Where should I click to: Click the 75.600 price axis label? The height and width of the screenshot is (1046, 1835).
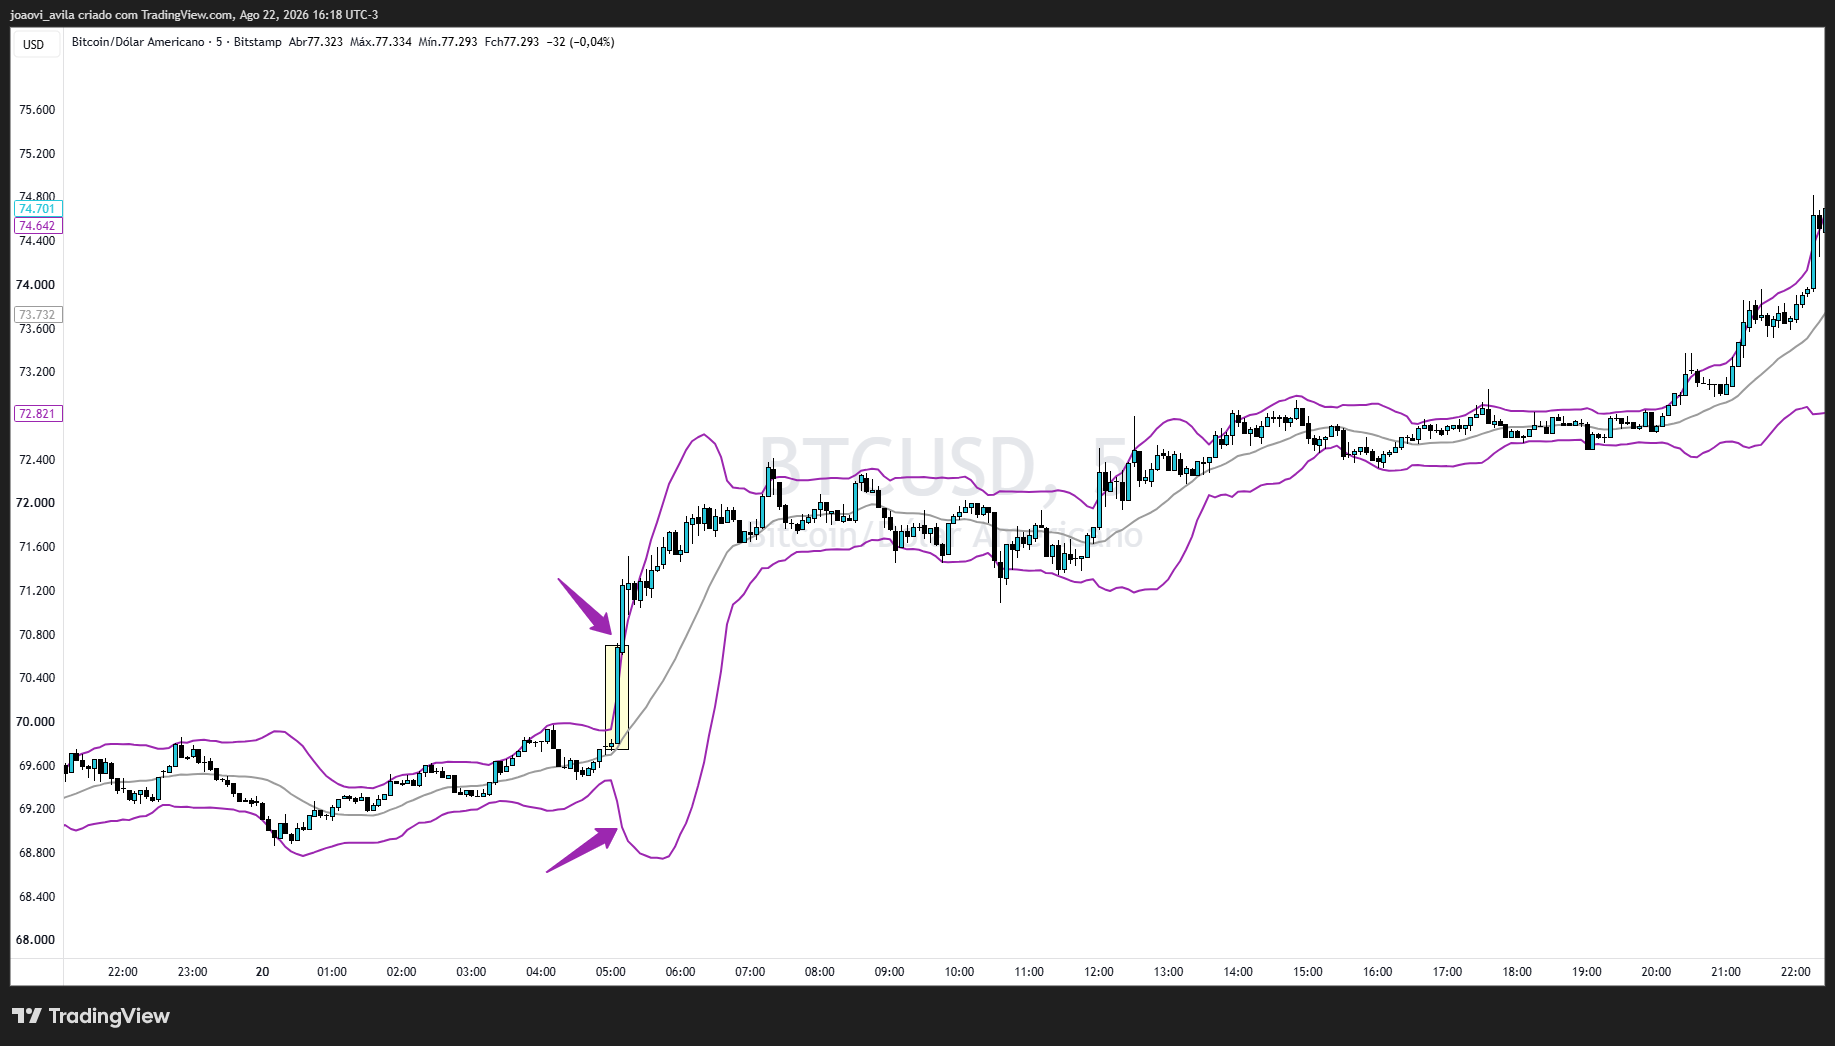tap(37, 110)
